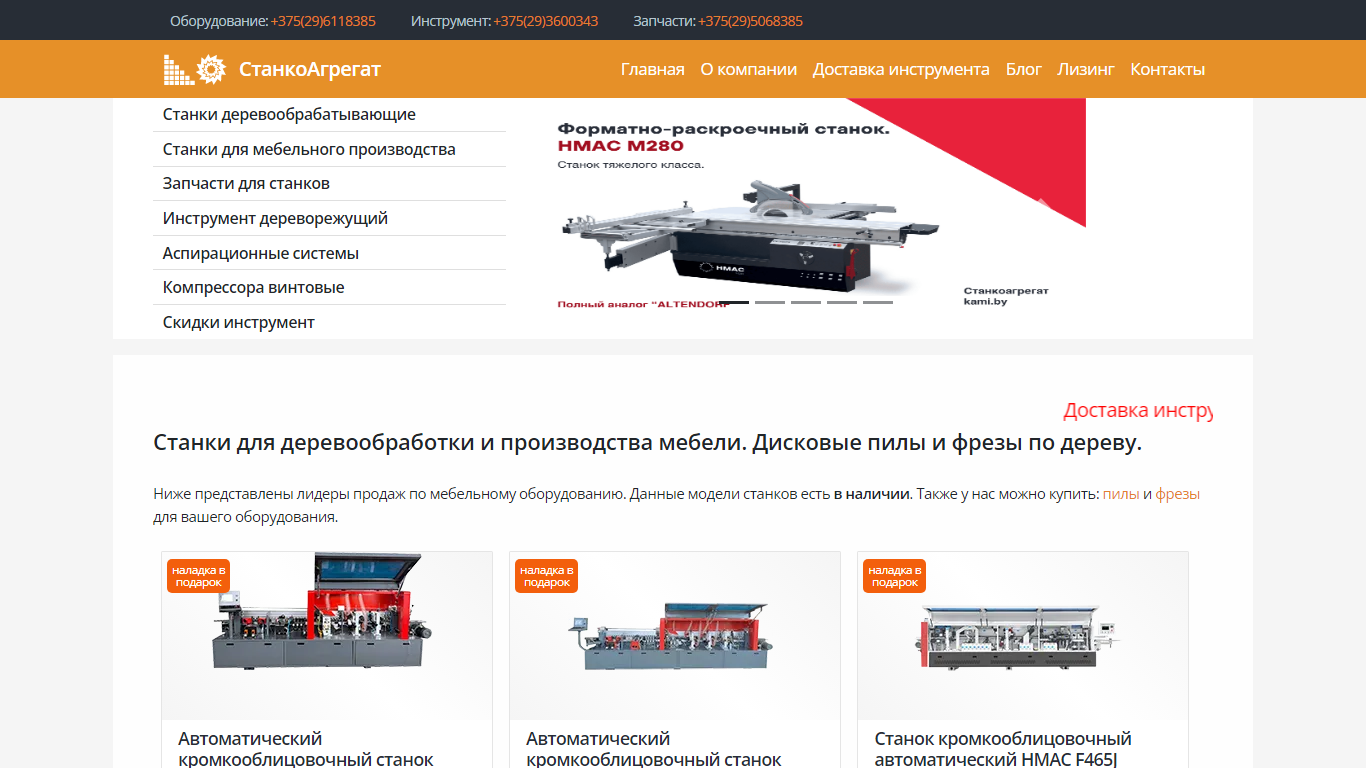Click the bold text в наличии

872,494
